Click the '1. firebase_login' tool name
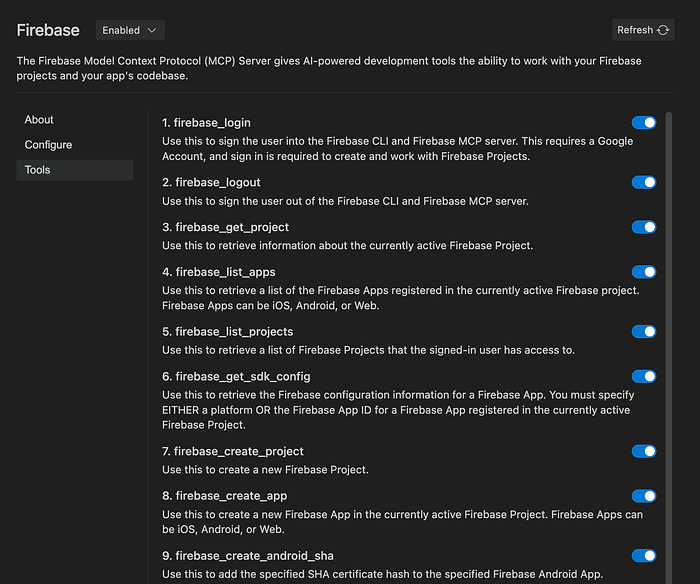The height and width of the screenshot is (584, 700). (206, 123)
